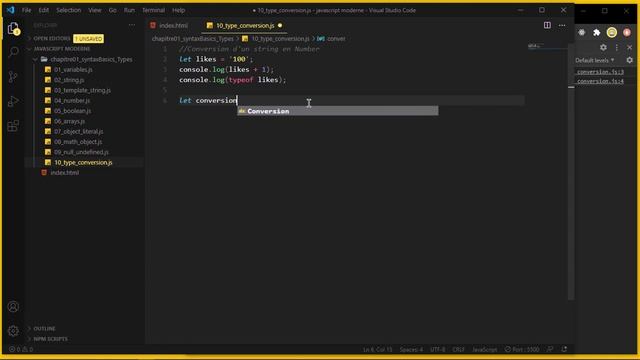640x360 pixels.
Task: Open browser Extensions puzzle icon
Action: pyautogui.click(x=596, y=32)
